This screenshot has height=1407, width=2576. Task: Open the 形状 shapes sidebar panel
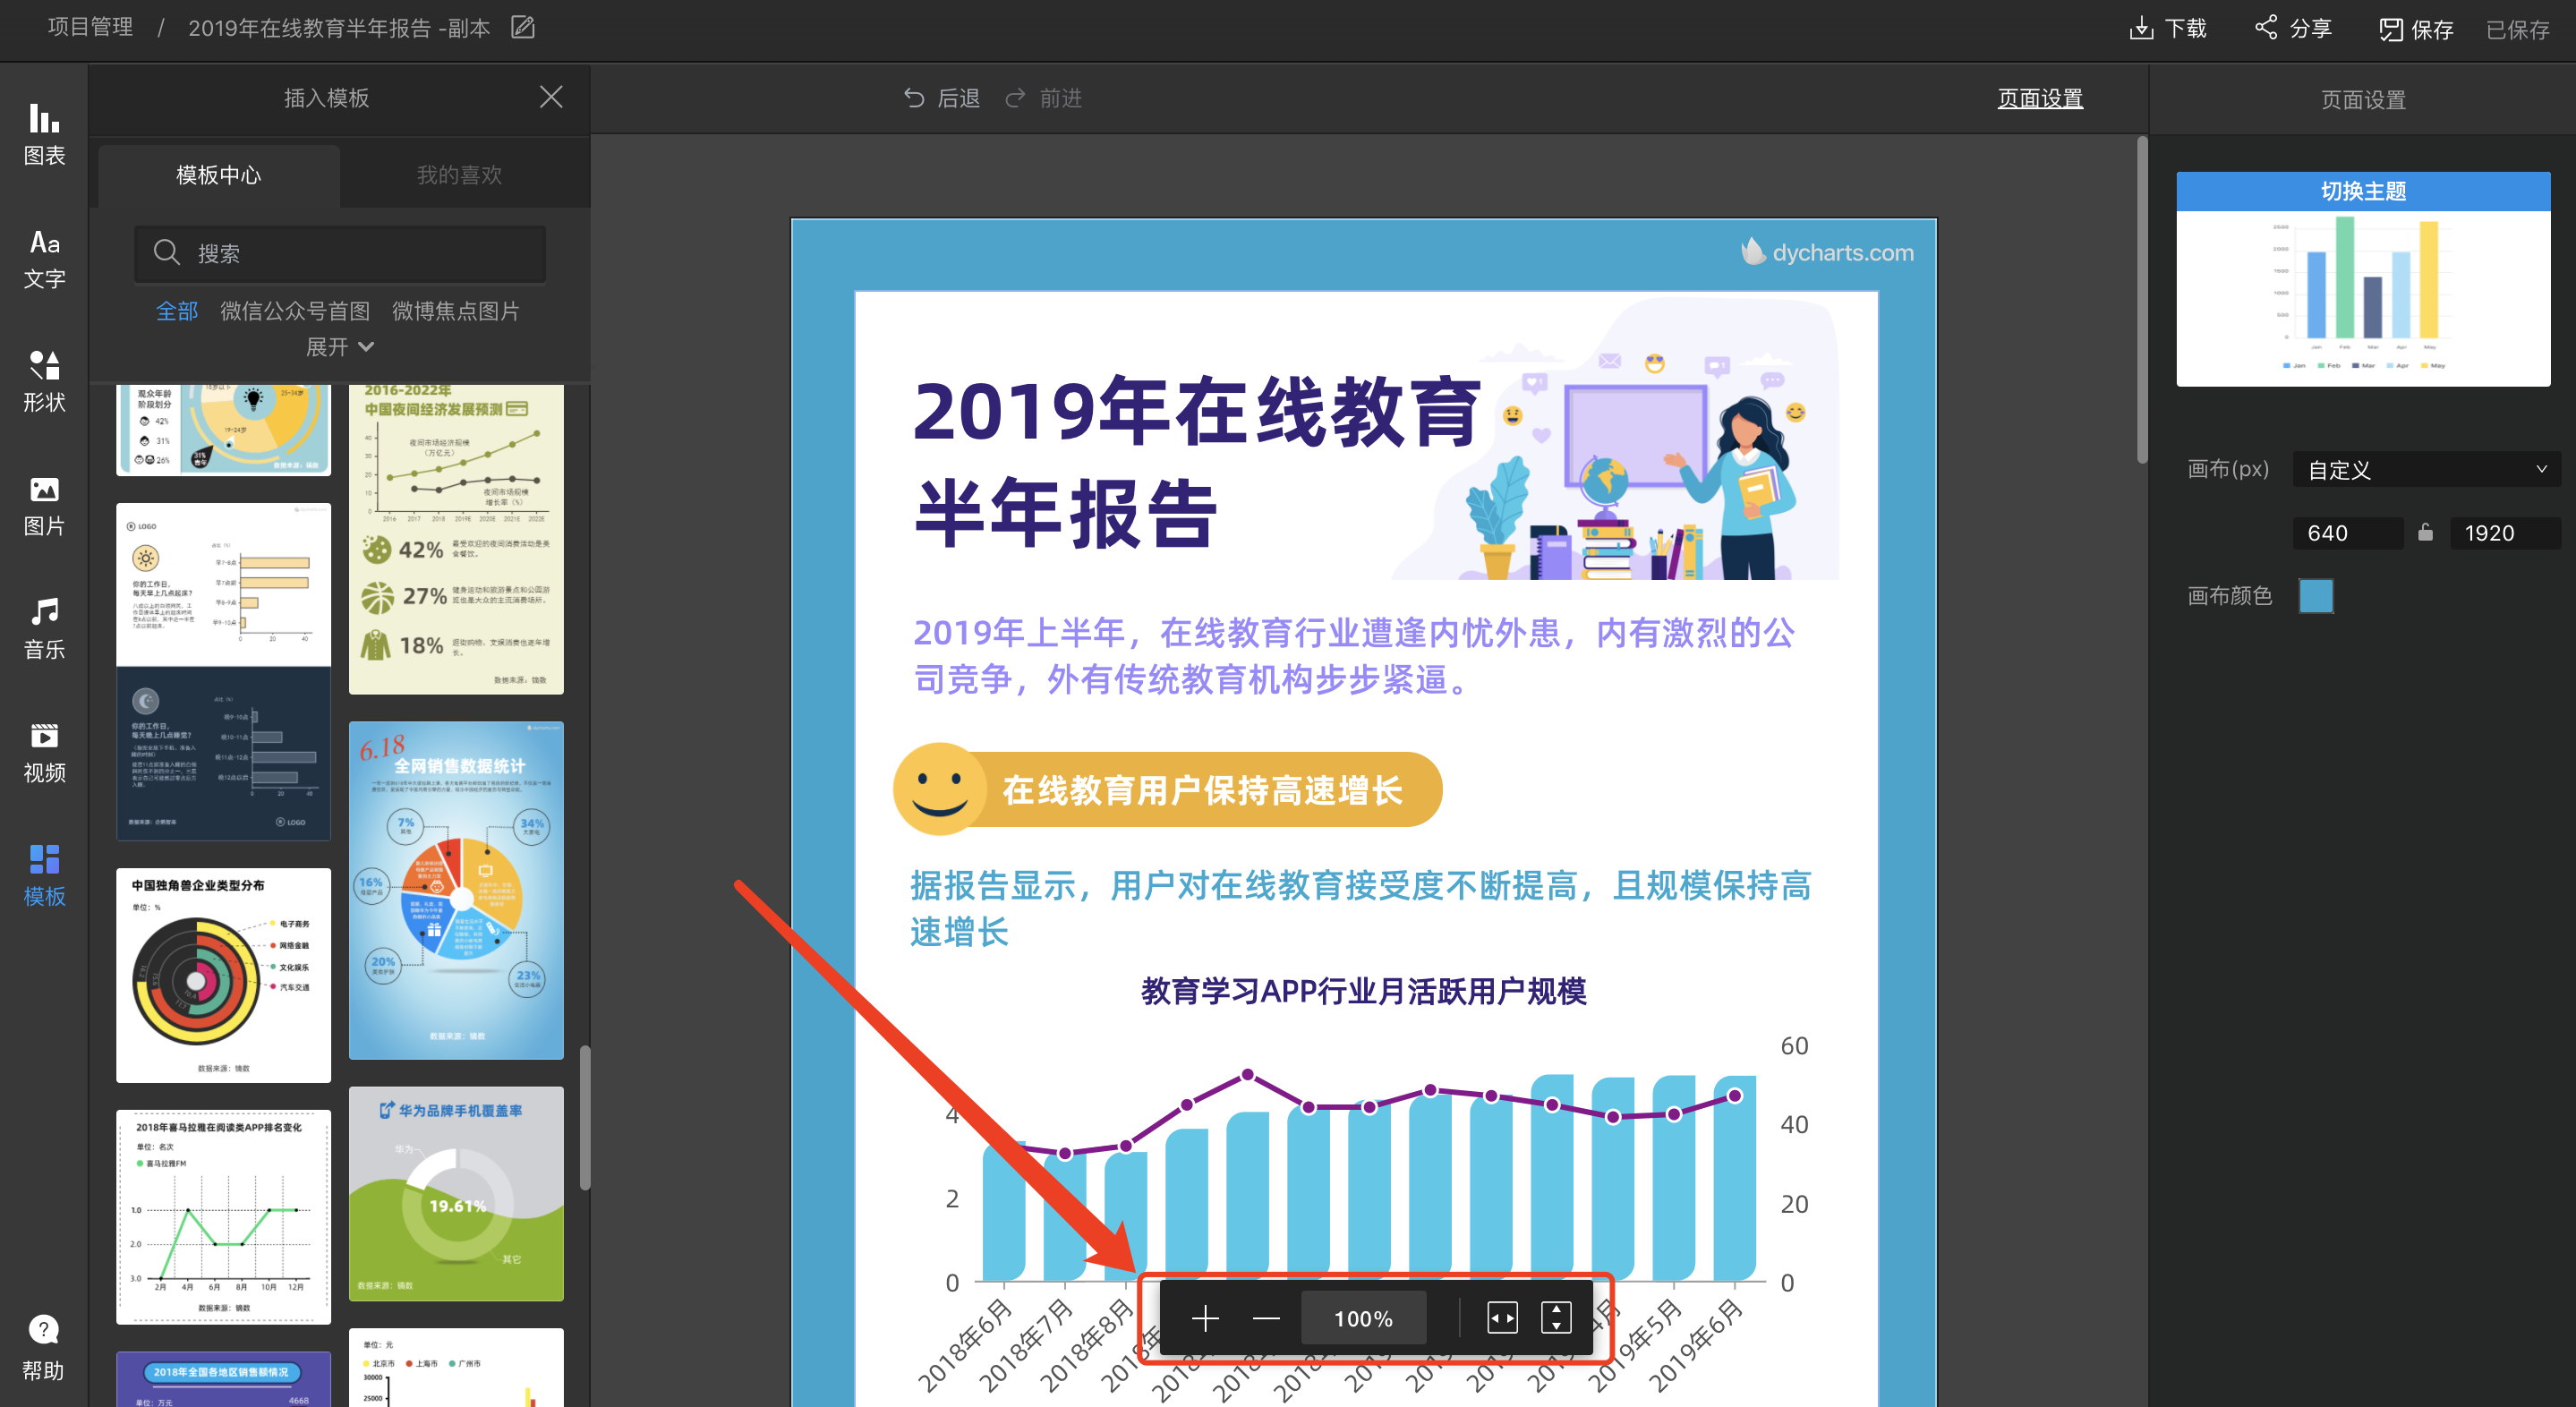[44, 382]
